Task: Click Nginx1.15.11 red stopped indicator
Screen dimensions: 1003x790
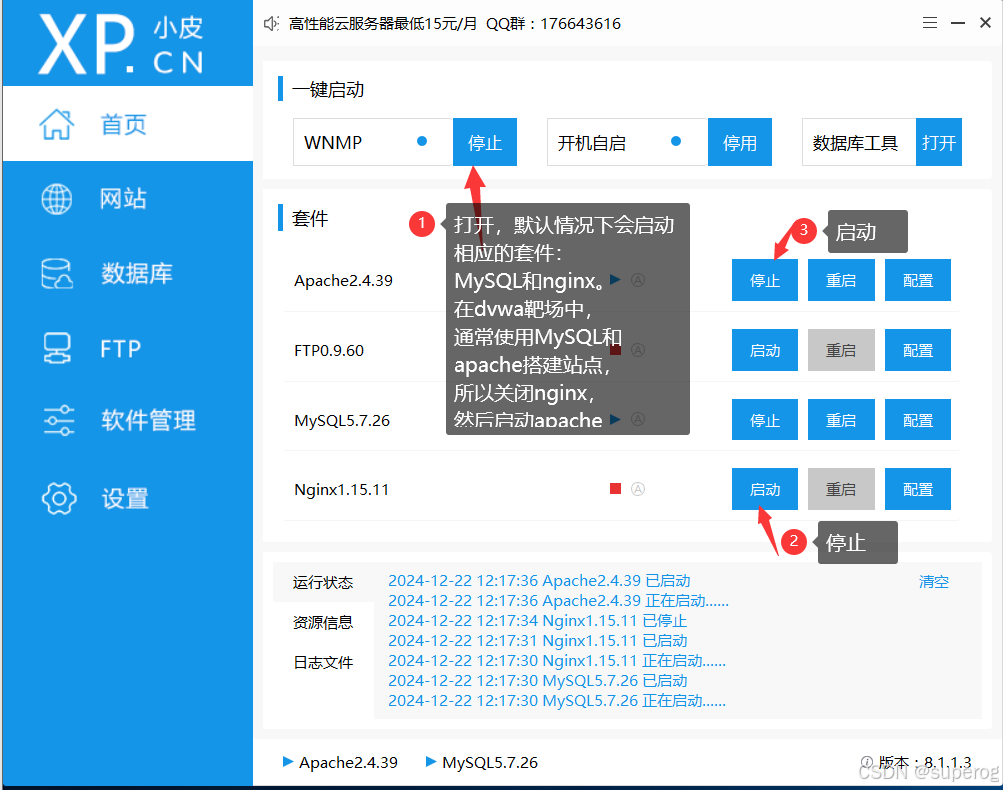Action: [615, 489]
